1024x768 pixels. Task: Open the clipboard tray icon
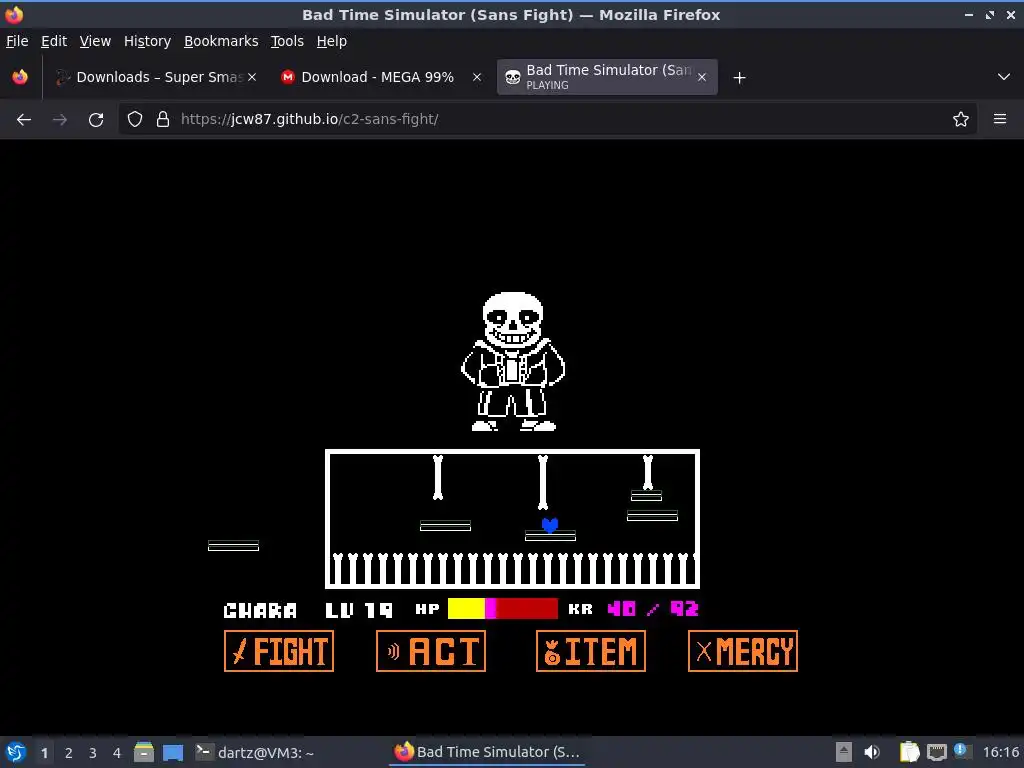[x=909, y=752]
